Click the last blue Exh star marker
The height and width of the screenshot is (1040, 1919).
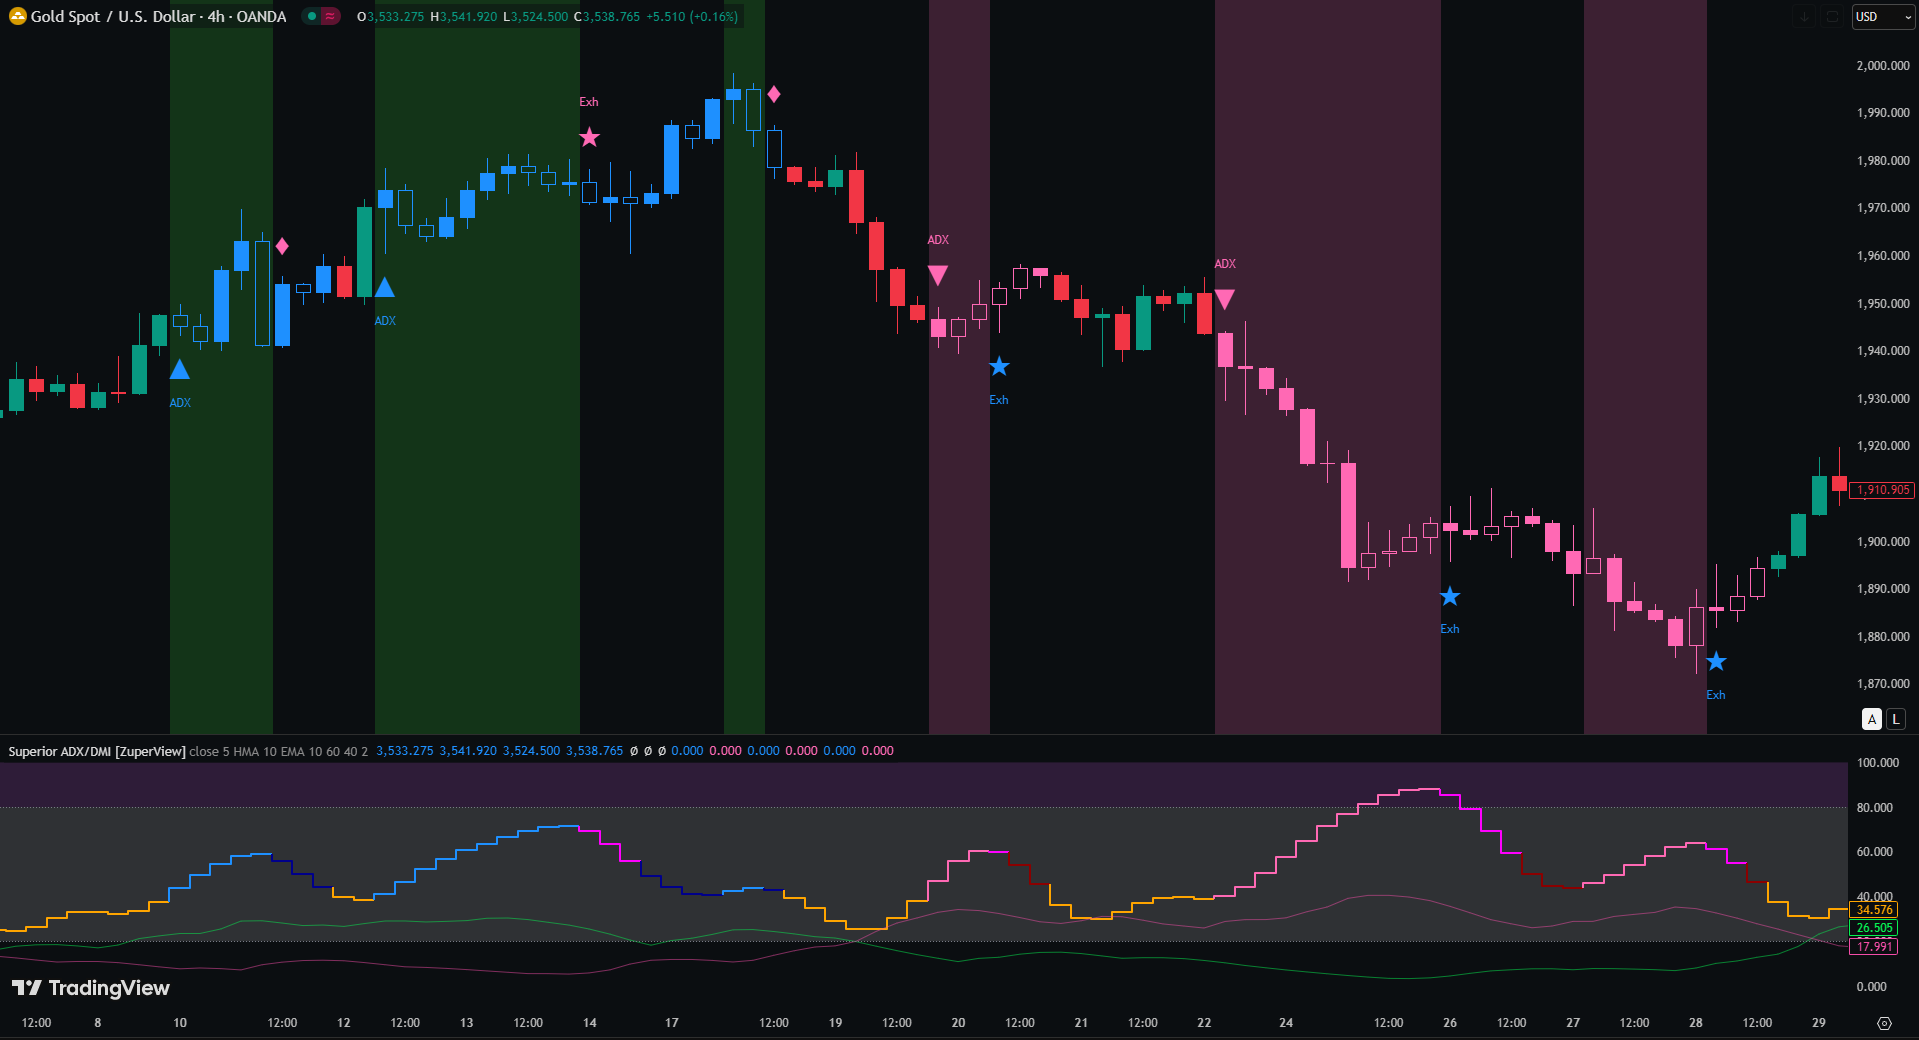click(x=1716, y=662)
